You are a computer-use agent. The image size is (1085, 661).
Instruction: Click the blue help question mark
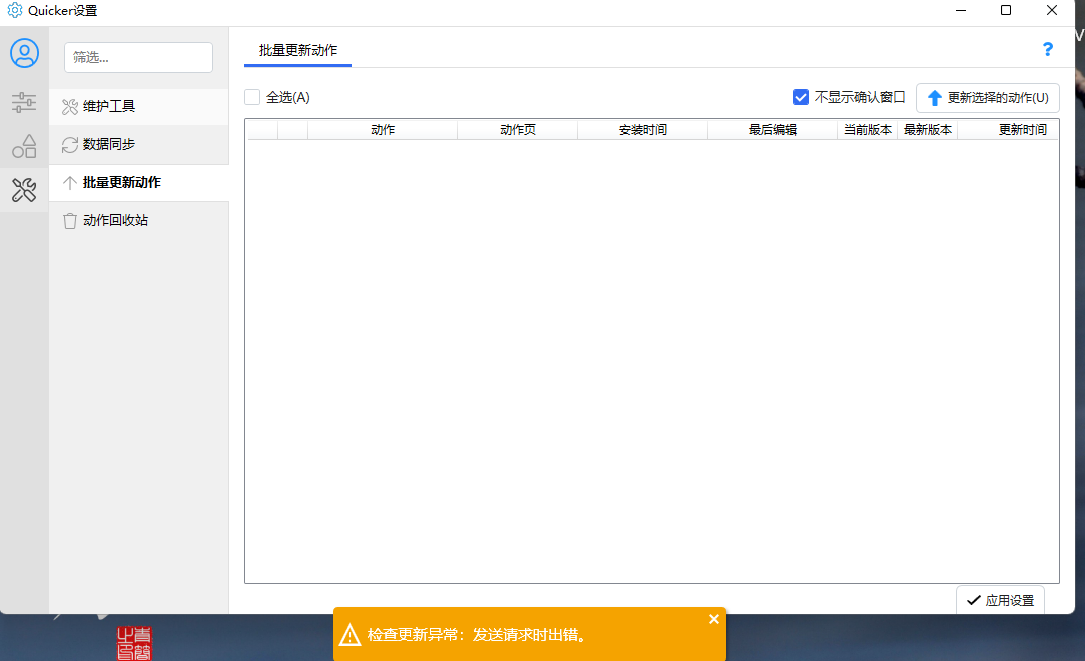pos(1048,49)
